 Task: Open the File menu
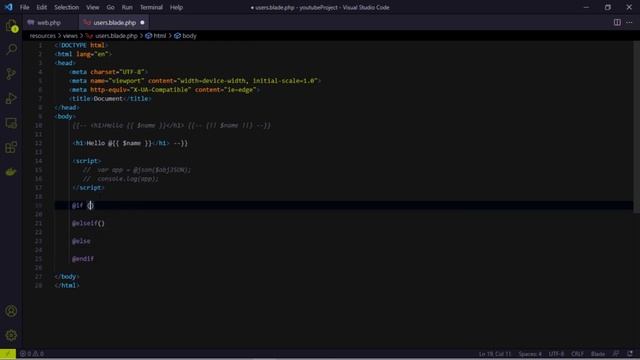tap(24, 7)
